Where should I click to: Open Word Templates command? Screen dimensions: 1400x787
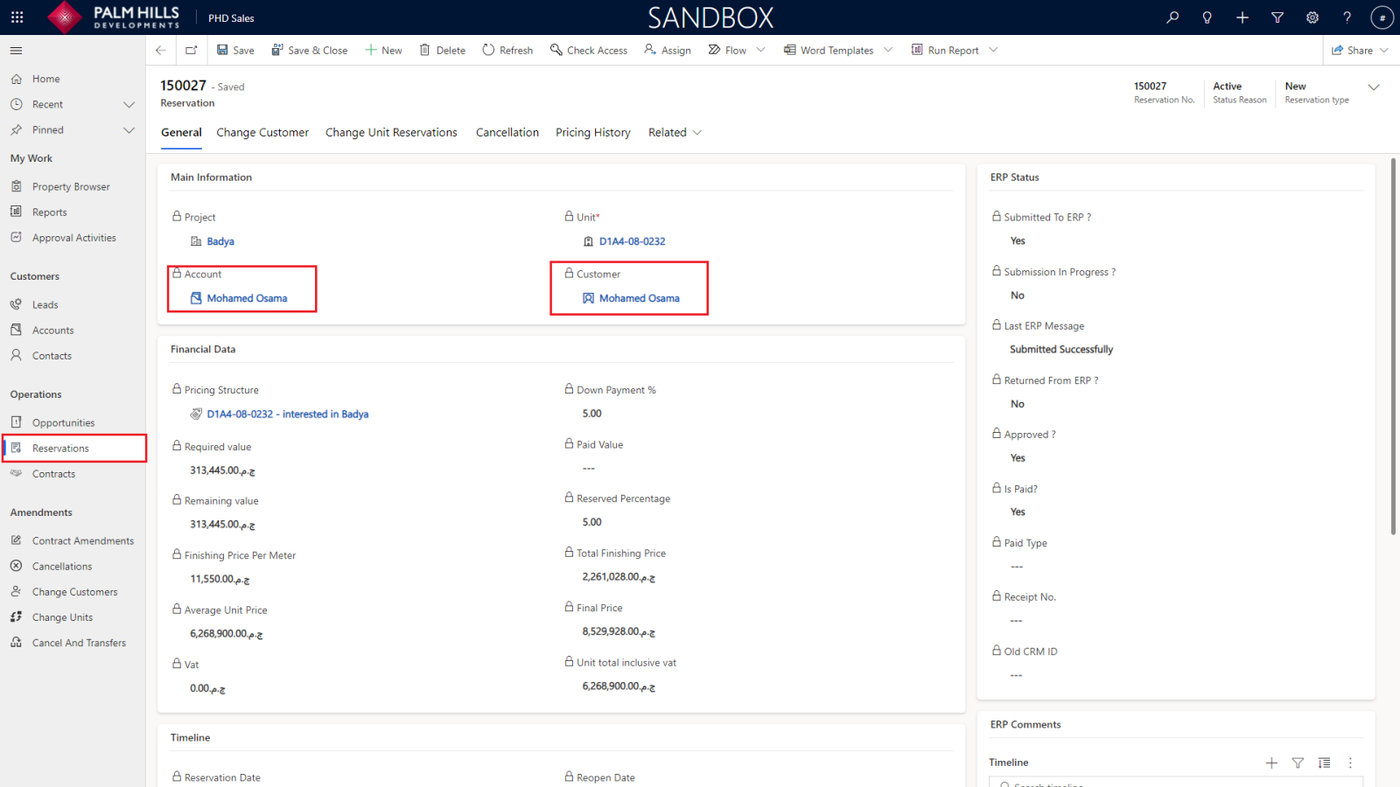pos(828,50)
